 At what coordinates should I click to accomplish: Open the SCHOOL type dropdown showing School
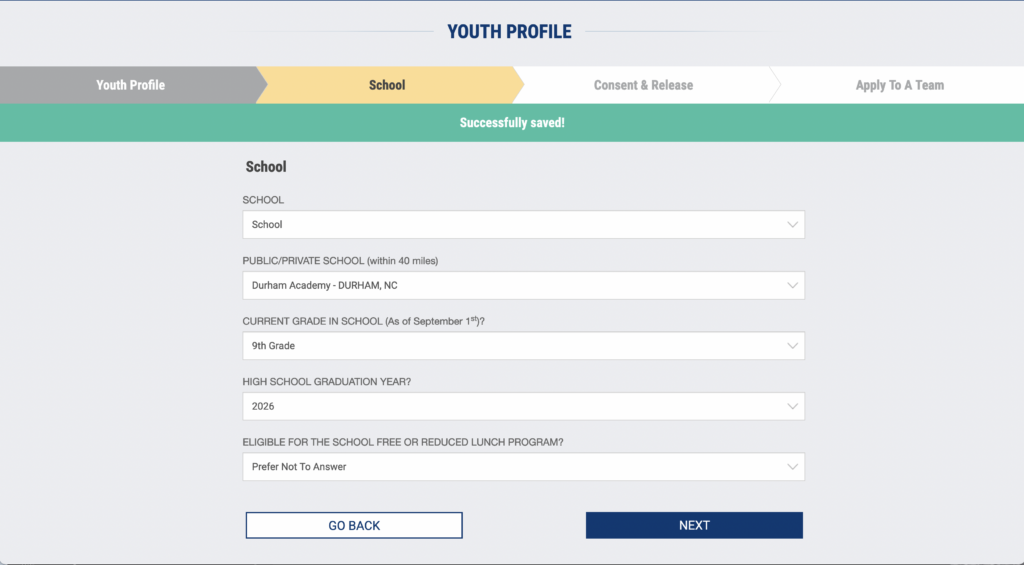[x=523, y=225]
